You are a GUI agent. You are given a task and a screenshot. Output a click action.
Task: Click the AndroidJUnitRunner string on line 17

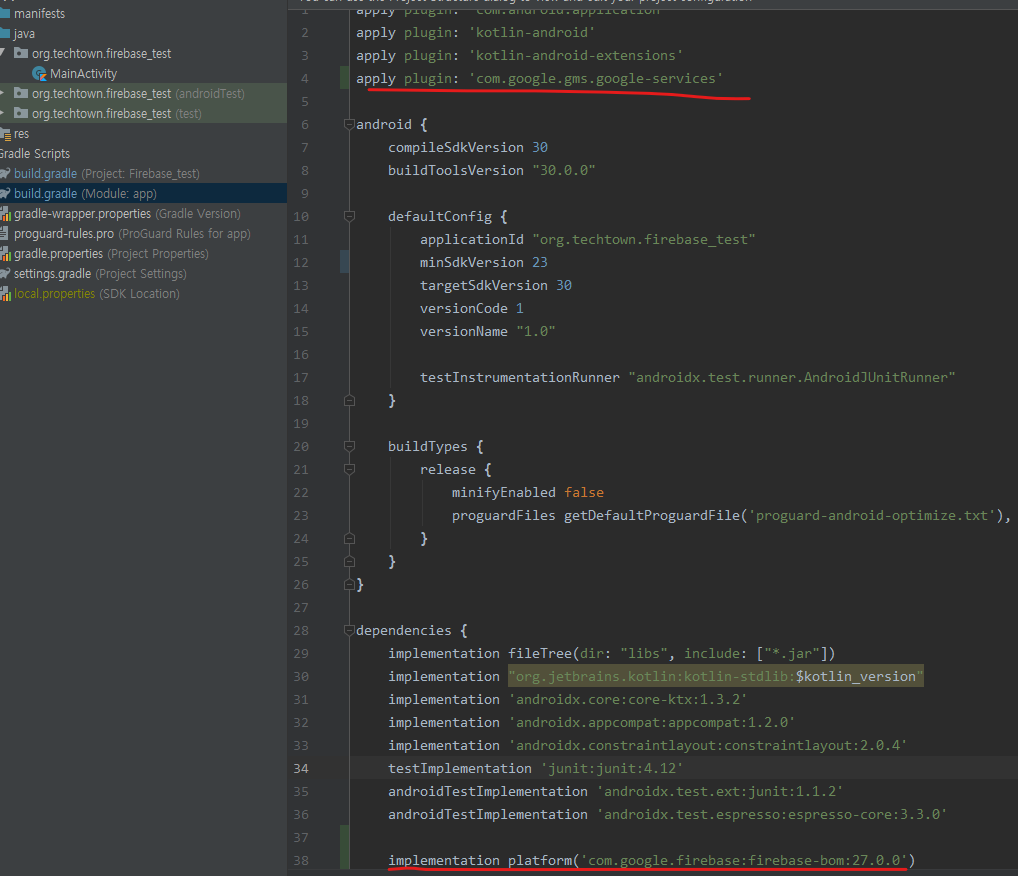[791, 377]
